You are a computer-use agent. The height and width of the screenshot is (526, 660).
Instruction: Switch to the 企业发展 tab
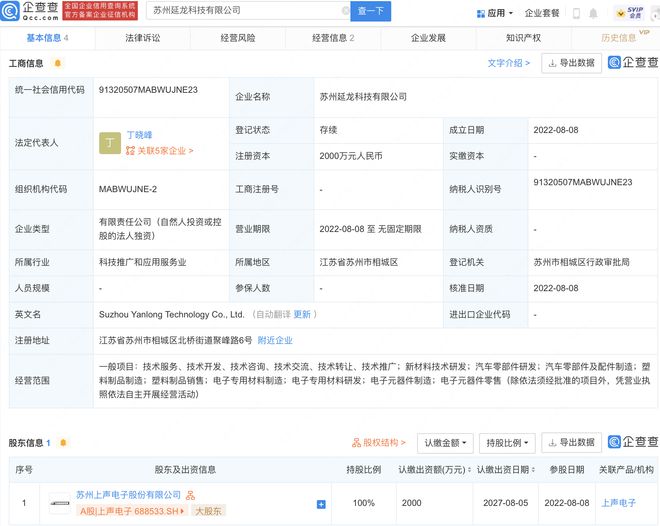[428, 38]
